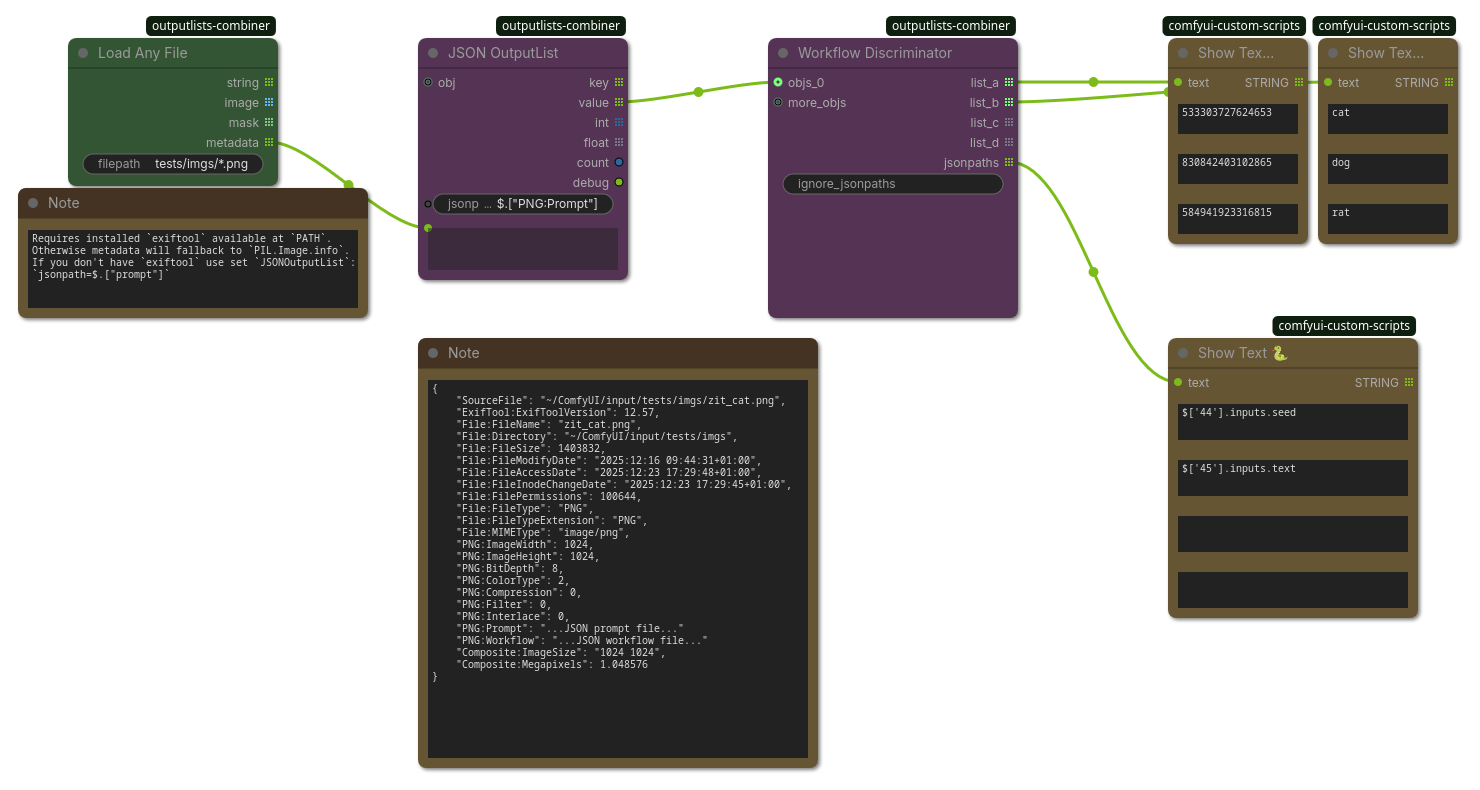The height and width of the screenshot is (790, 1480).
Task: Click the link midpoint between value and objs_0
Action: click(699, 92)
